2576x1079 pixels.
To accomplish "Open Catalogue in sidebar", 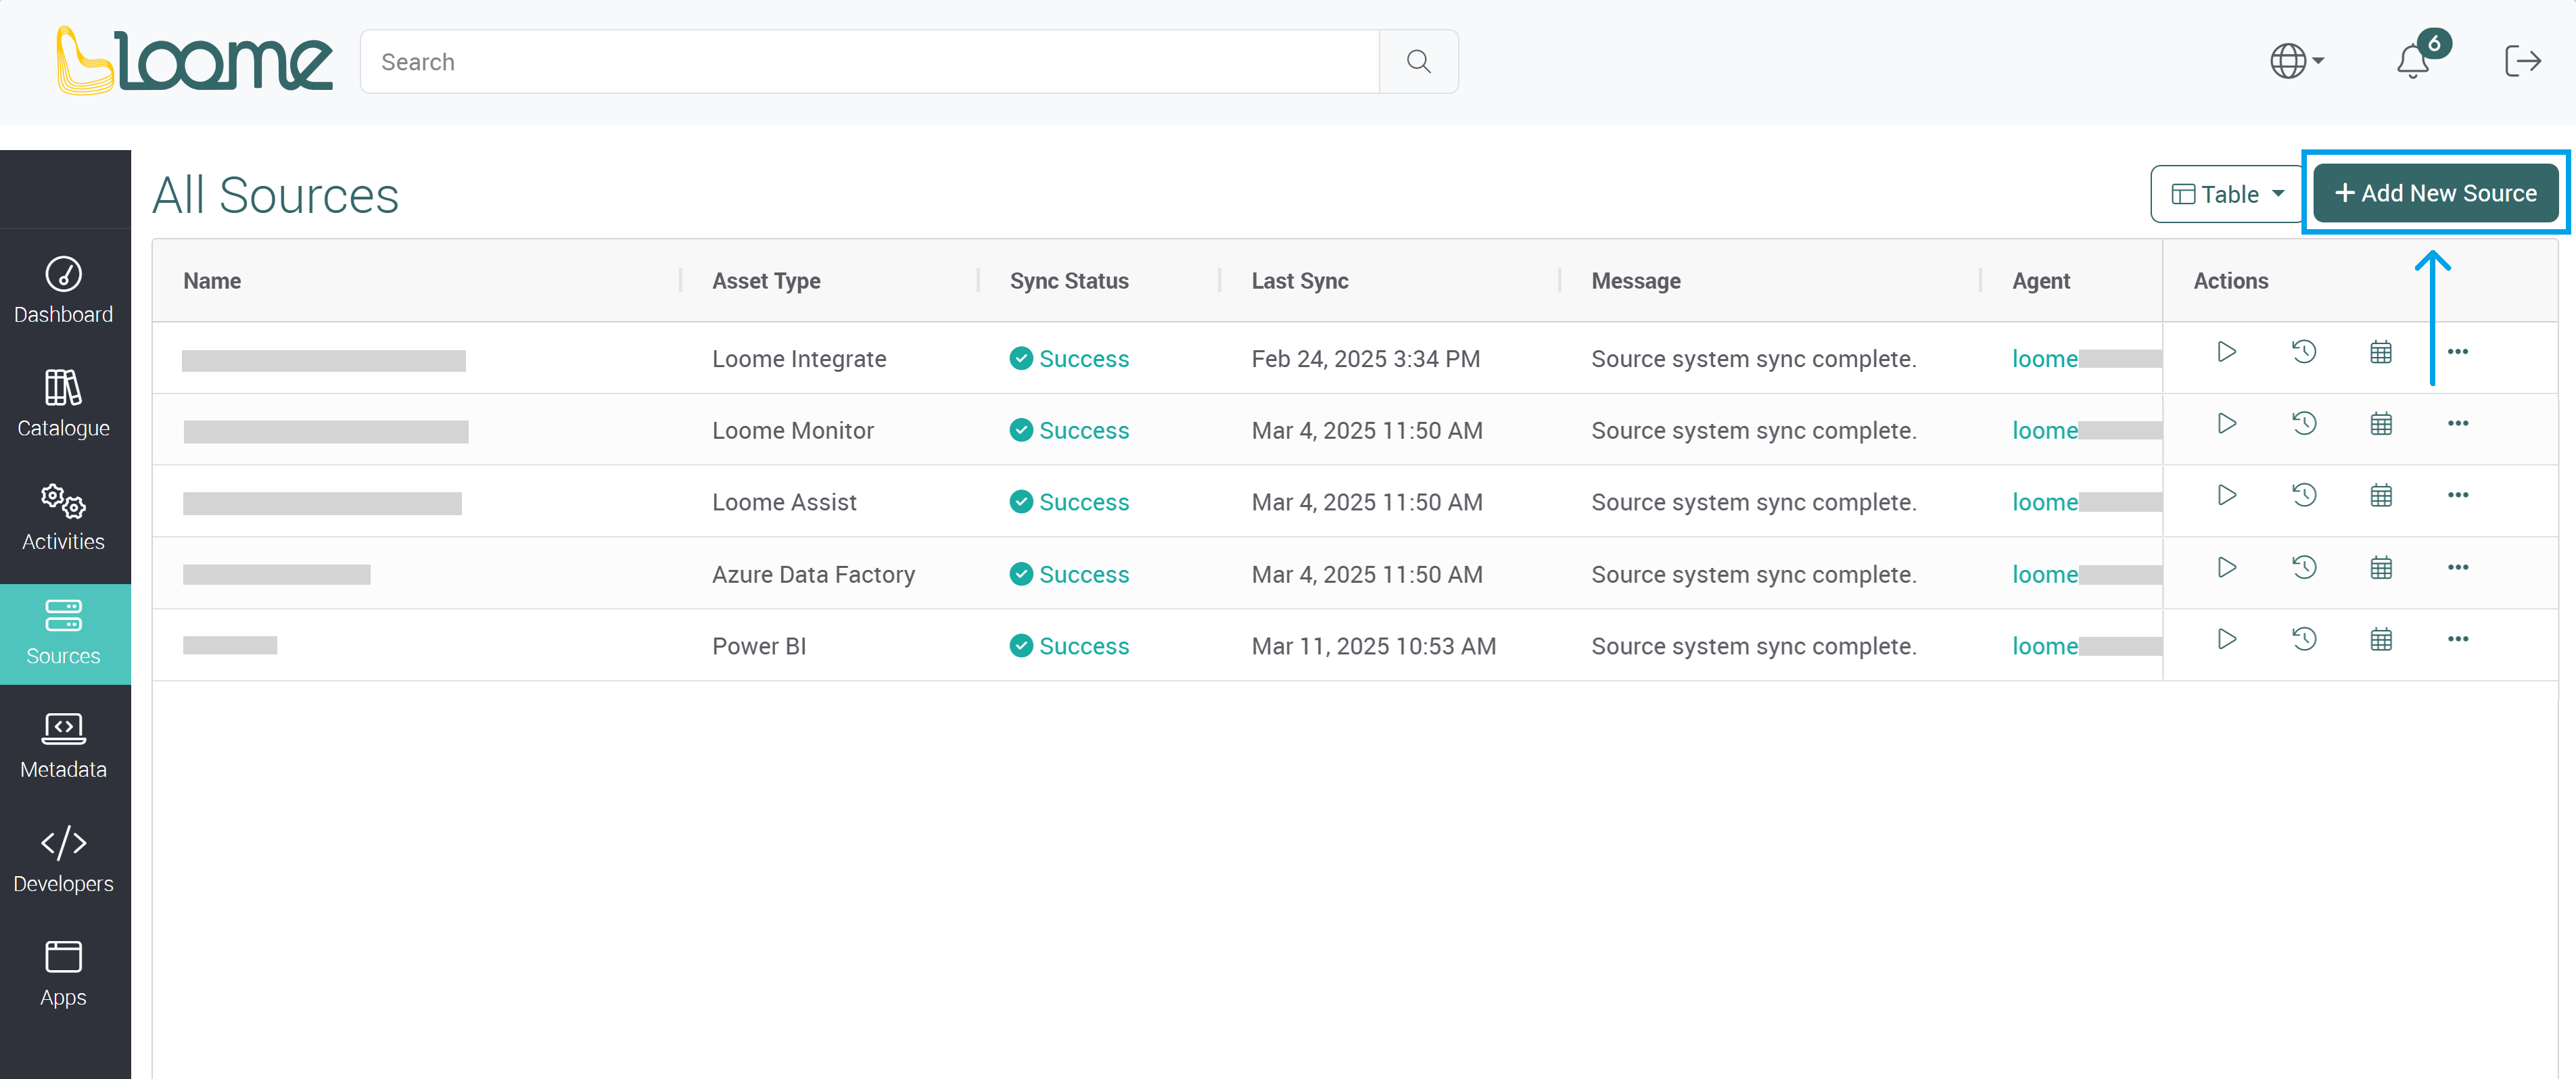I will click(64, 404).
